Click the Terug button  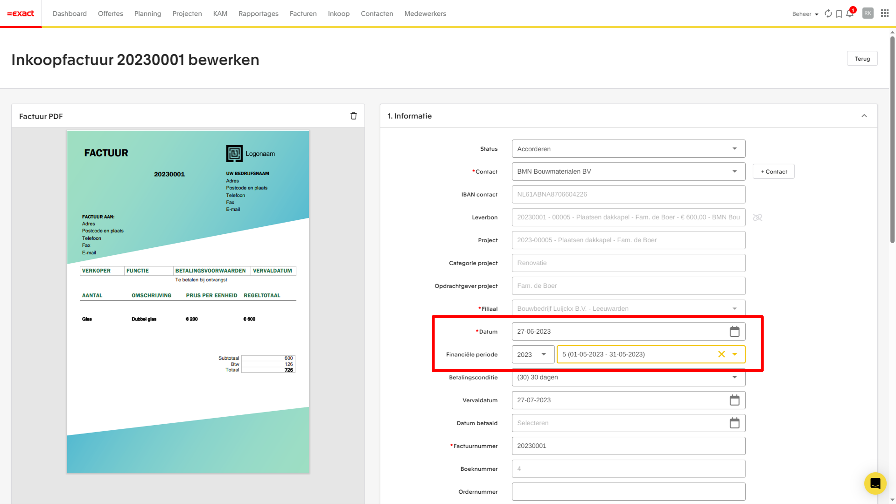862,59
